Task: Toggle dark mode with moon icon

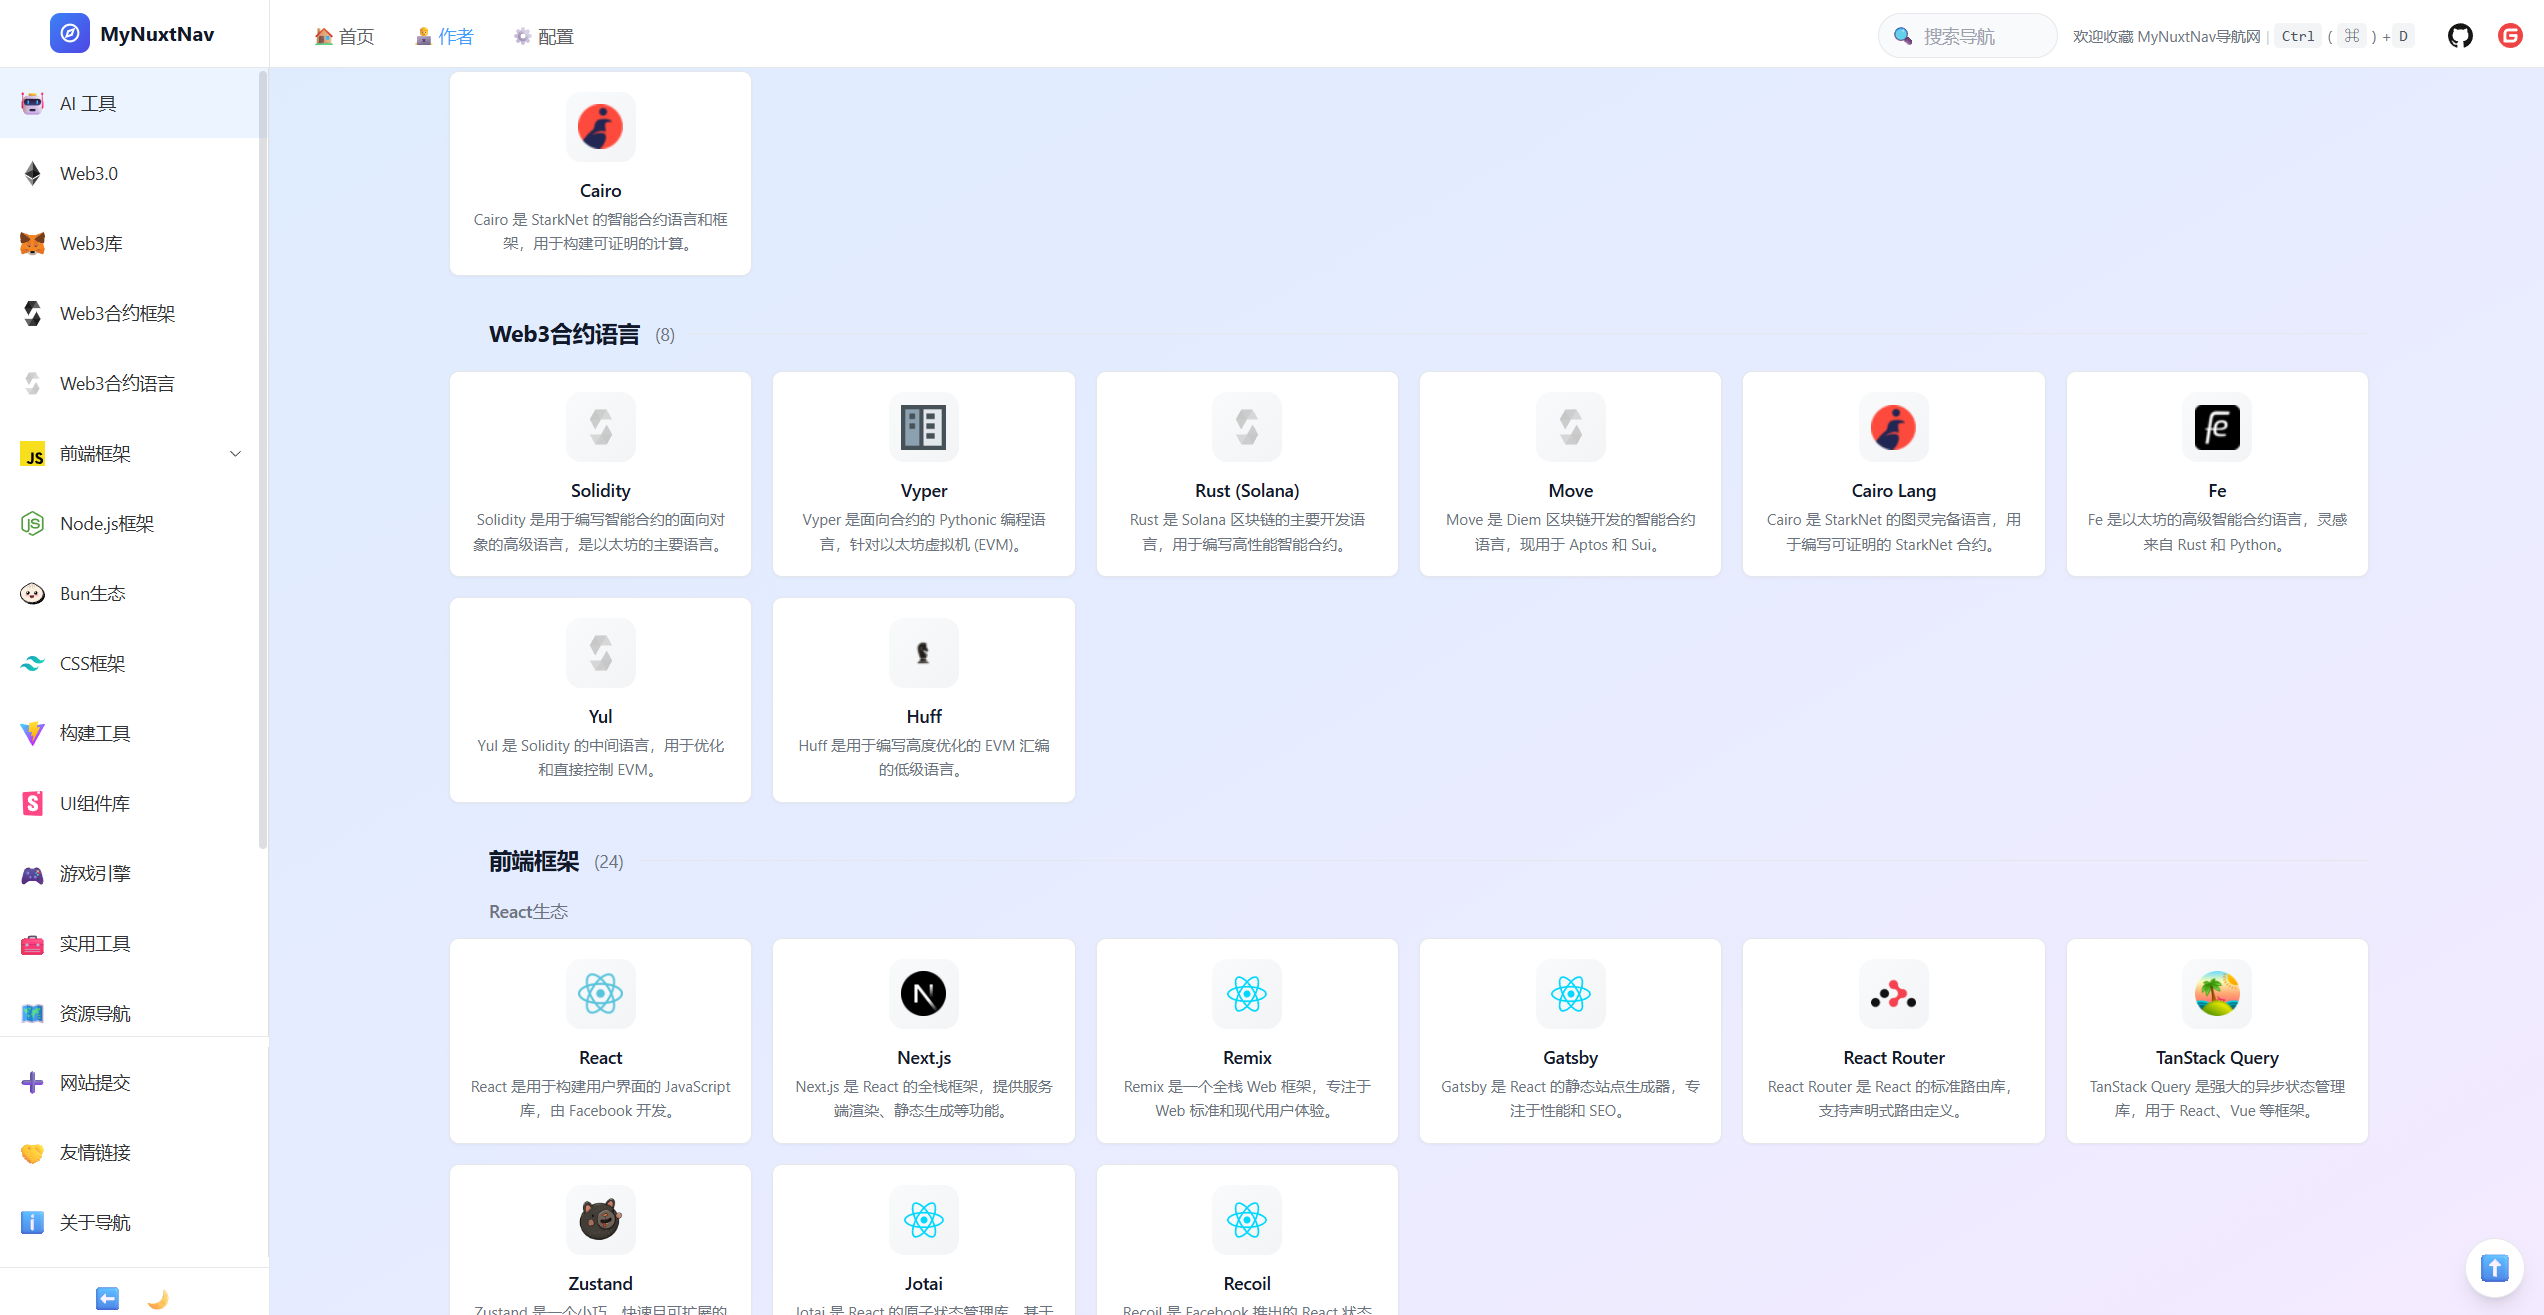Action: (158, 1298)
